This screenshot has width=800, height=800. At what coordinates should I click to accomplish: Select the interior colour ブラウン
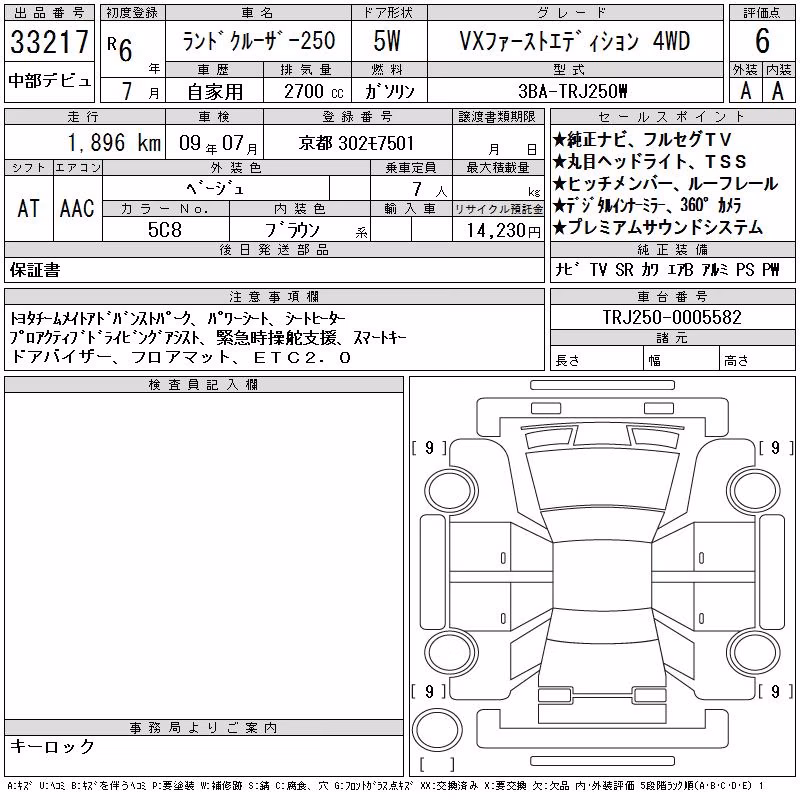pos(292,230)
